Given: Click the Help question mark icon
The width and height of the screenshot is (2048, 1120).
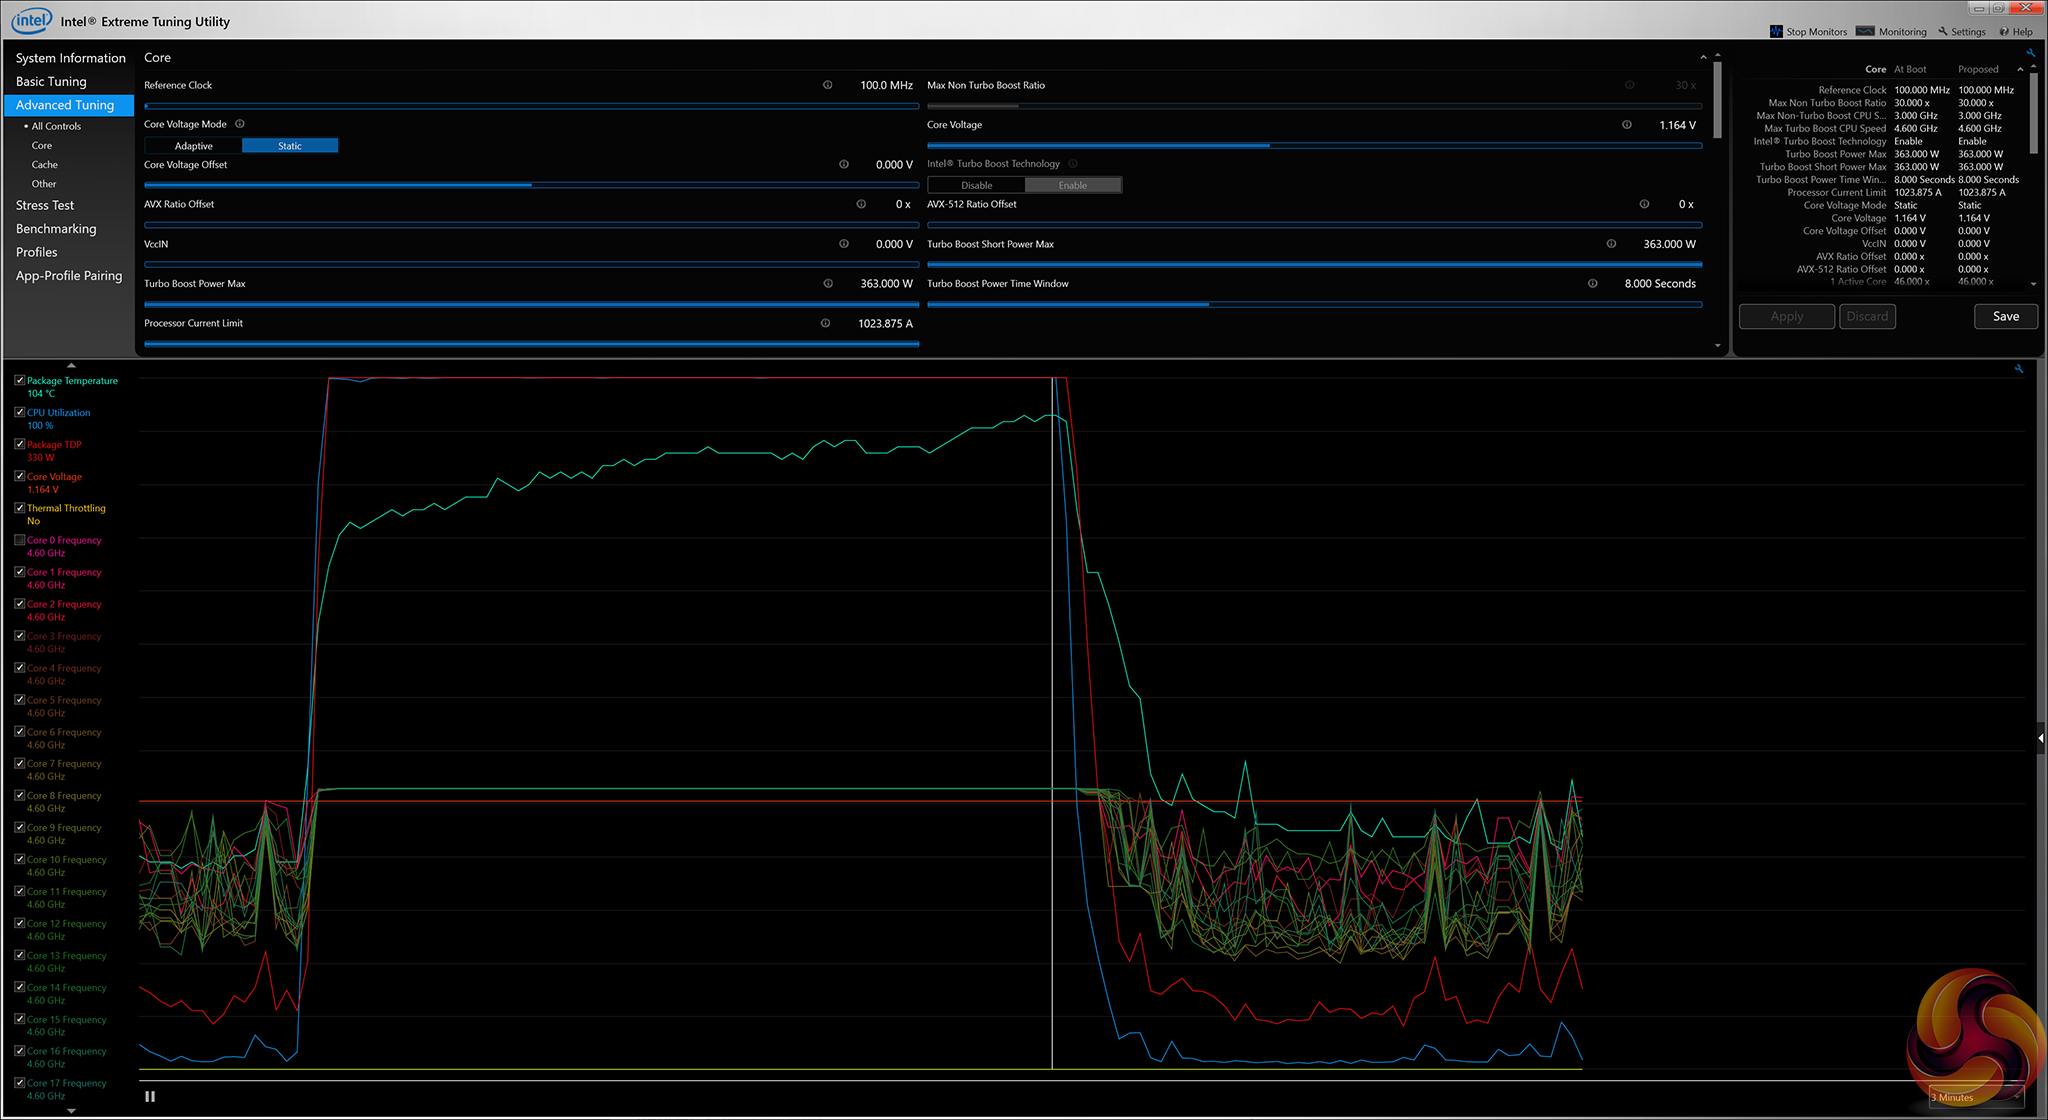Looking at the screenshot, I should coord(2004,31).
